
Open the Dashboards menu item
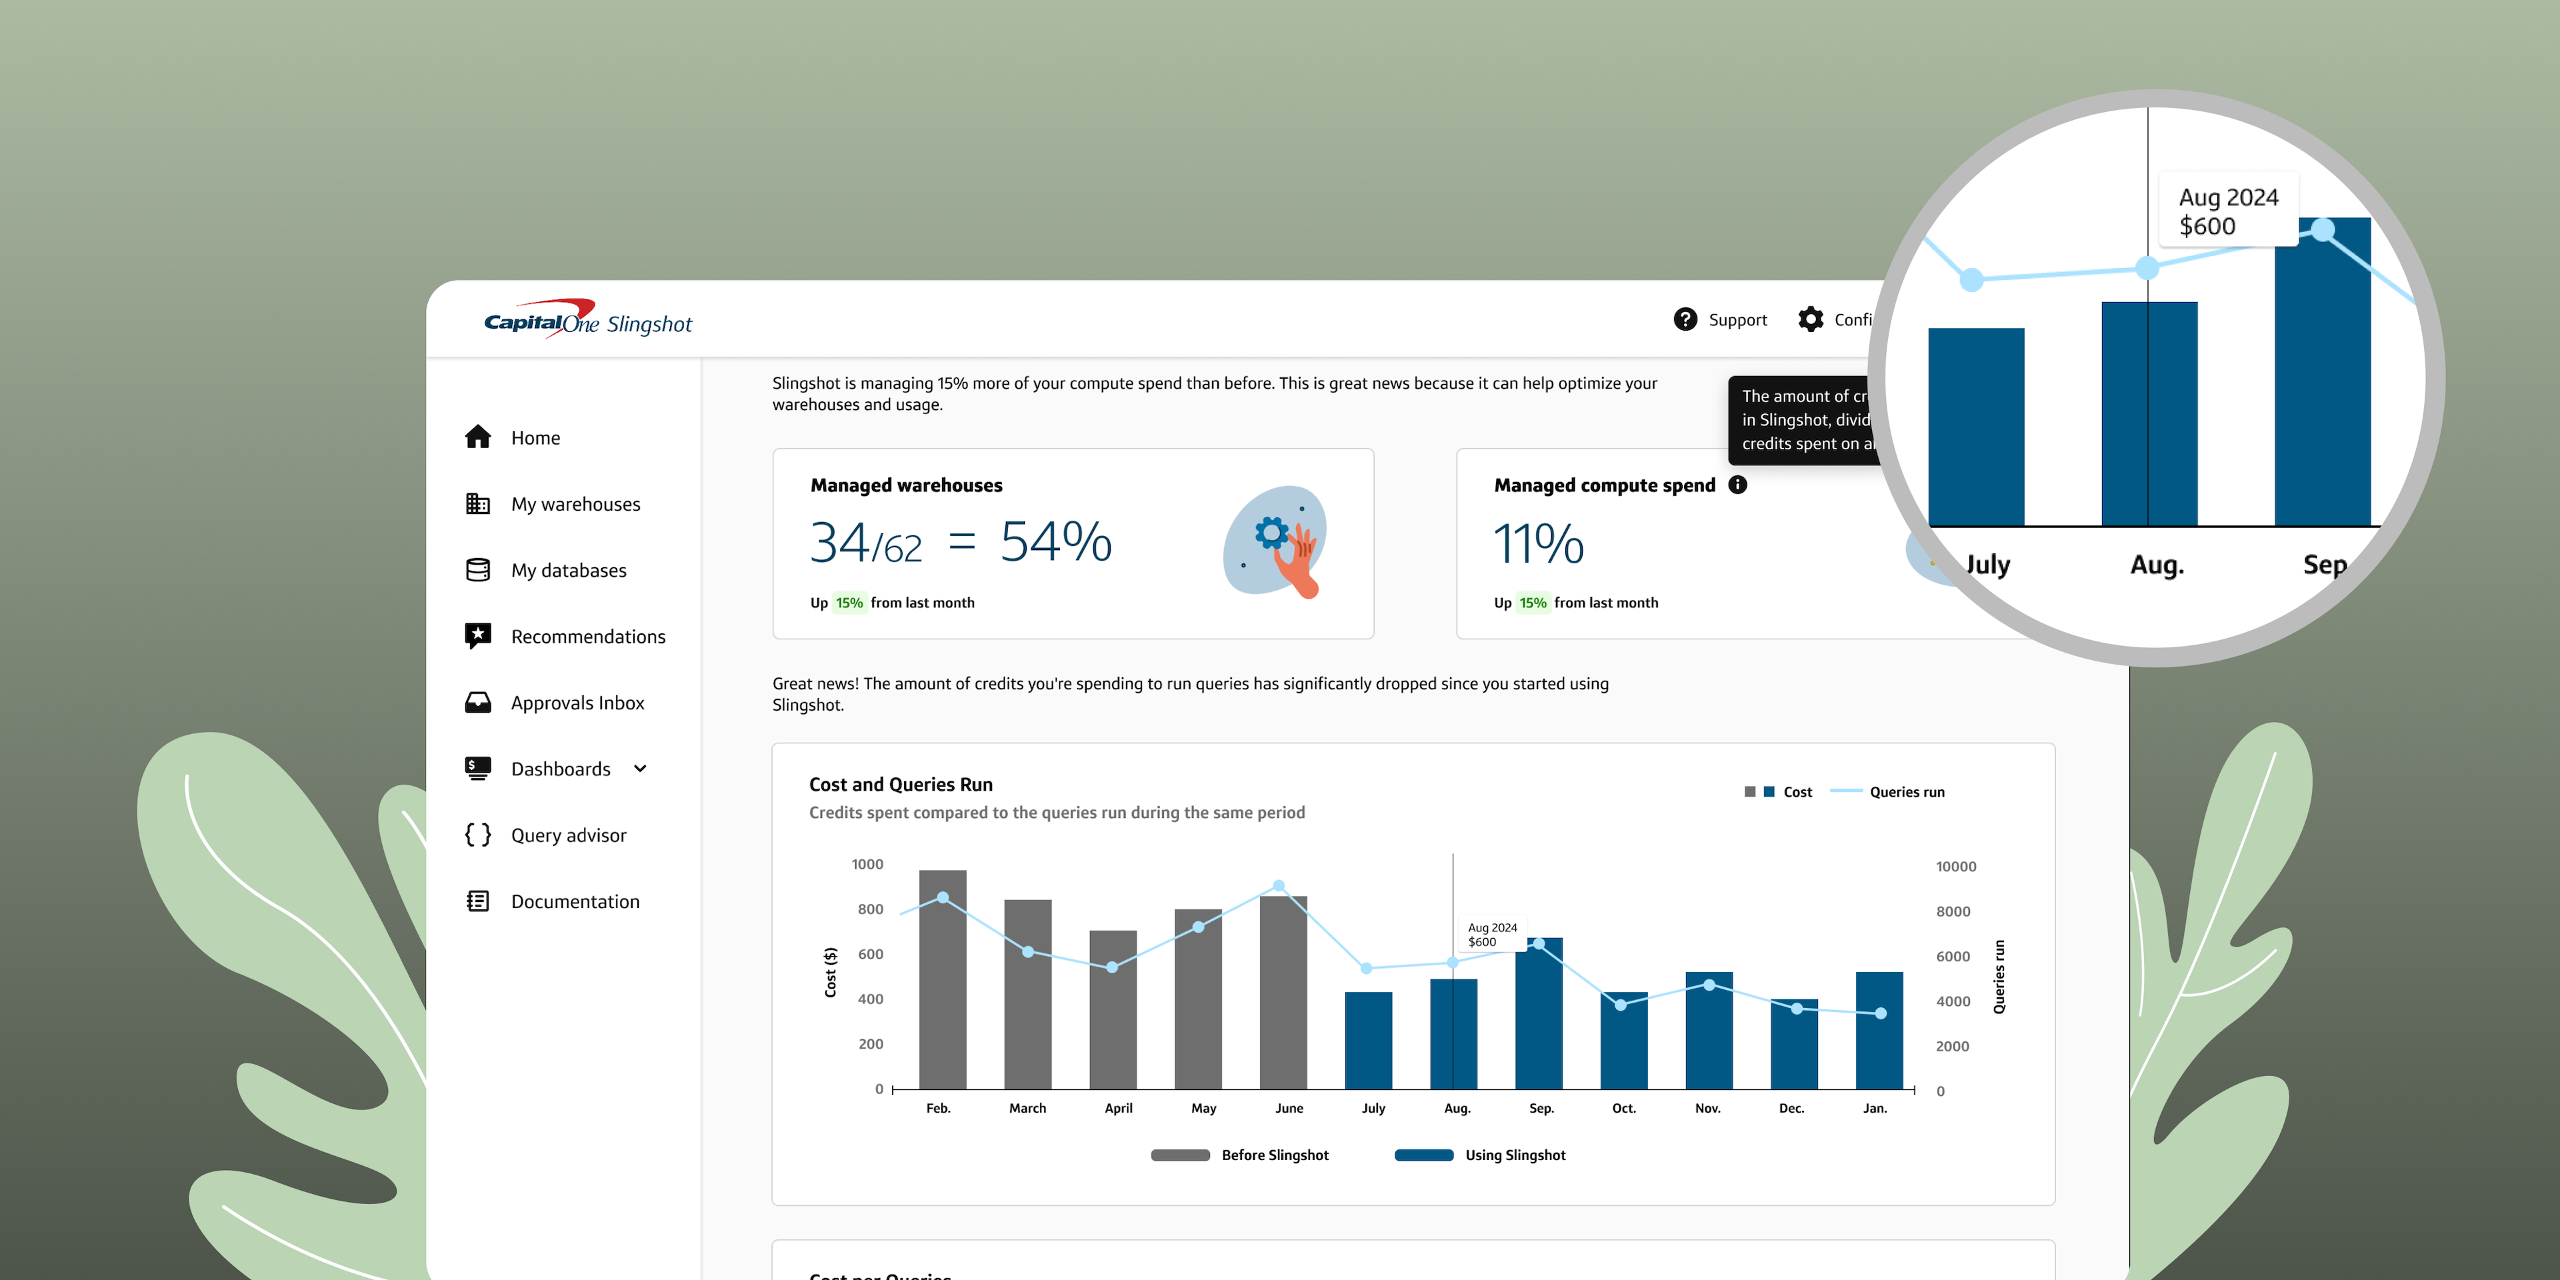point(560,769)
